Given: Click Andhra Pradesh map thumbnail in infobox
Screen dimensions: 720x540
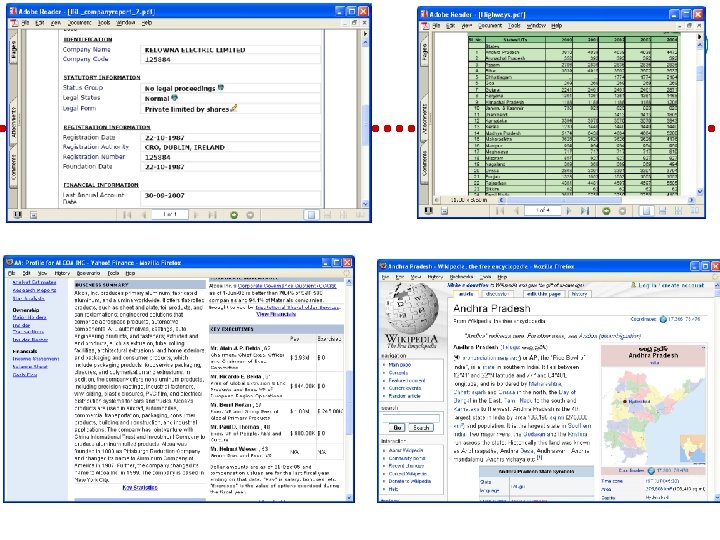Looking at the screenshot, I should coord(653,416).
